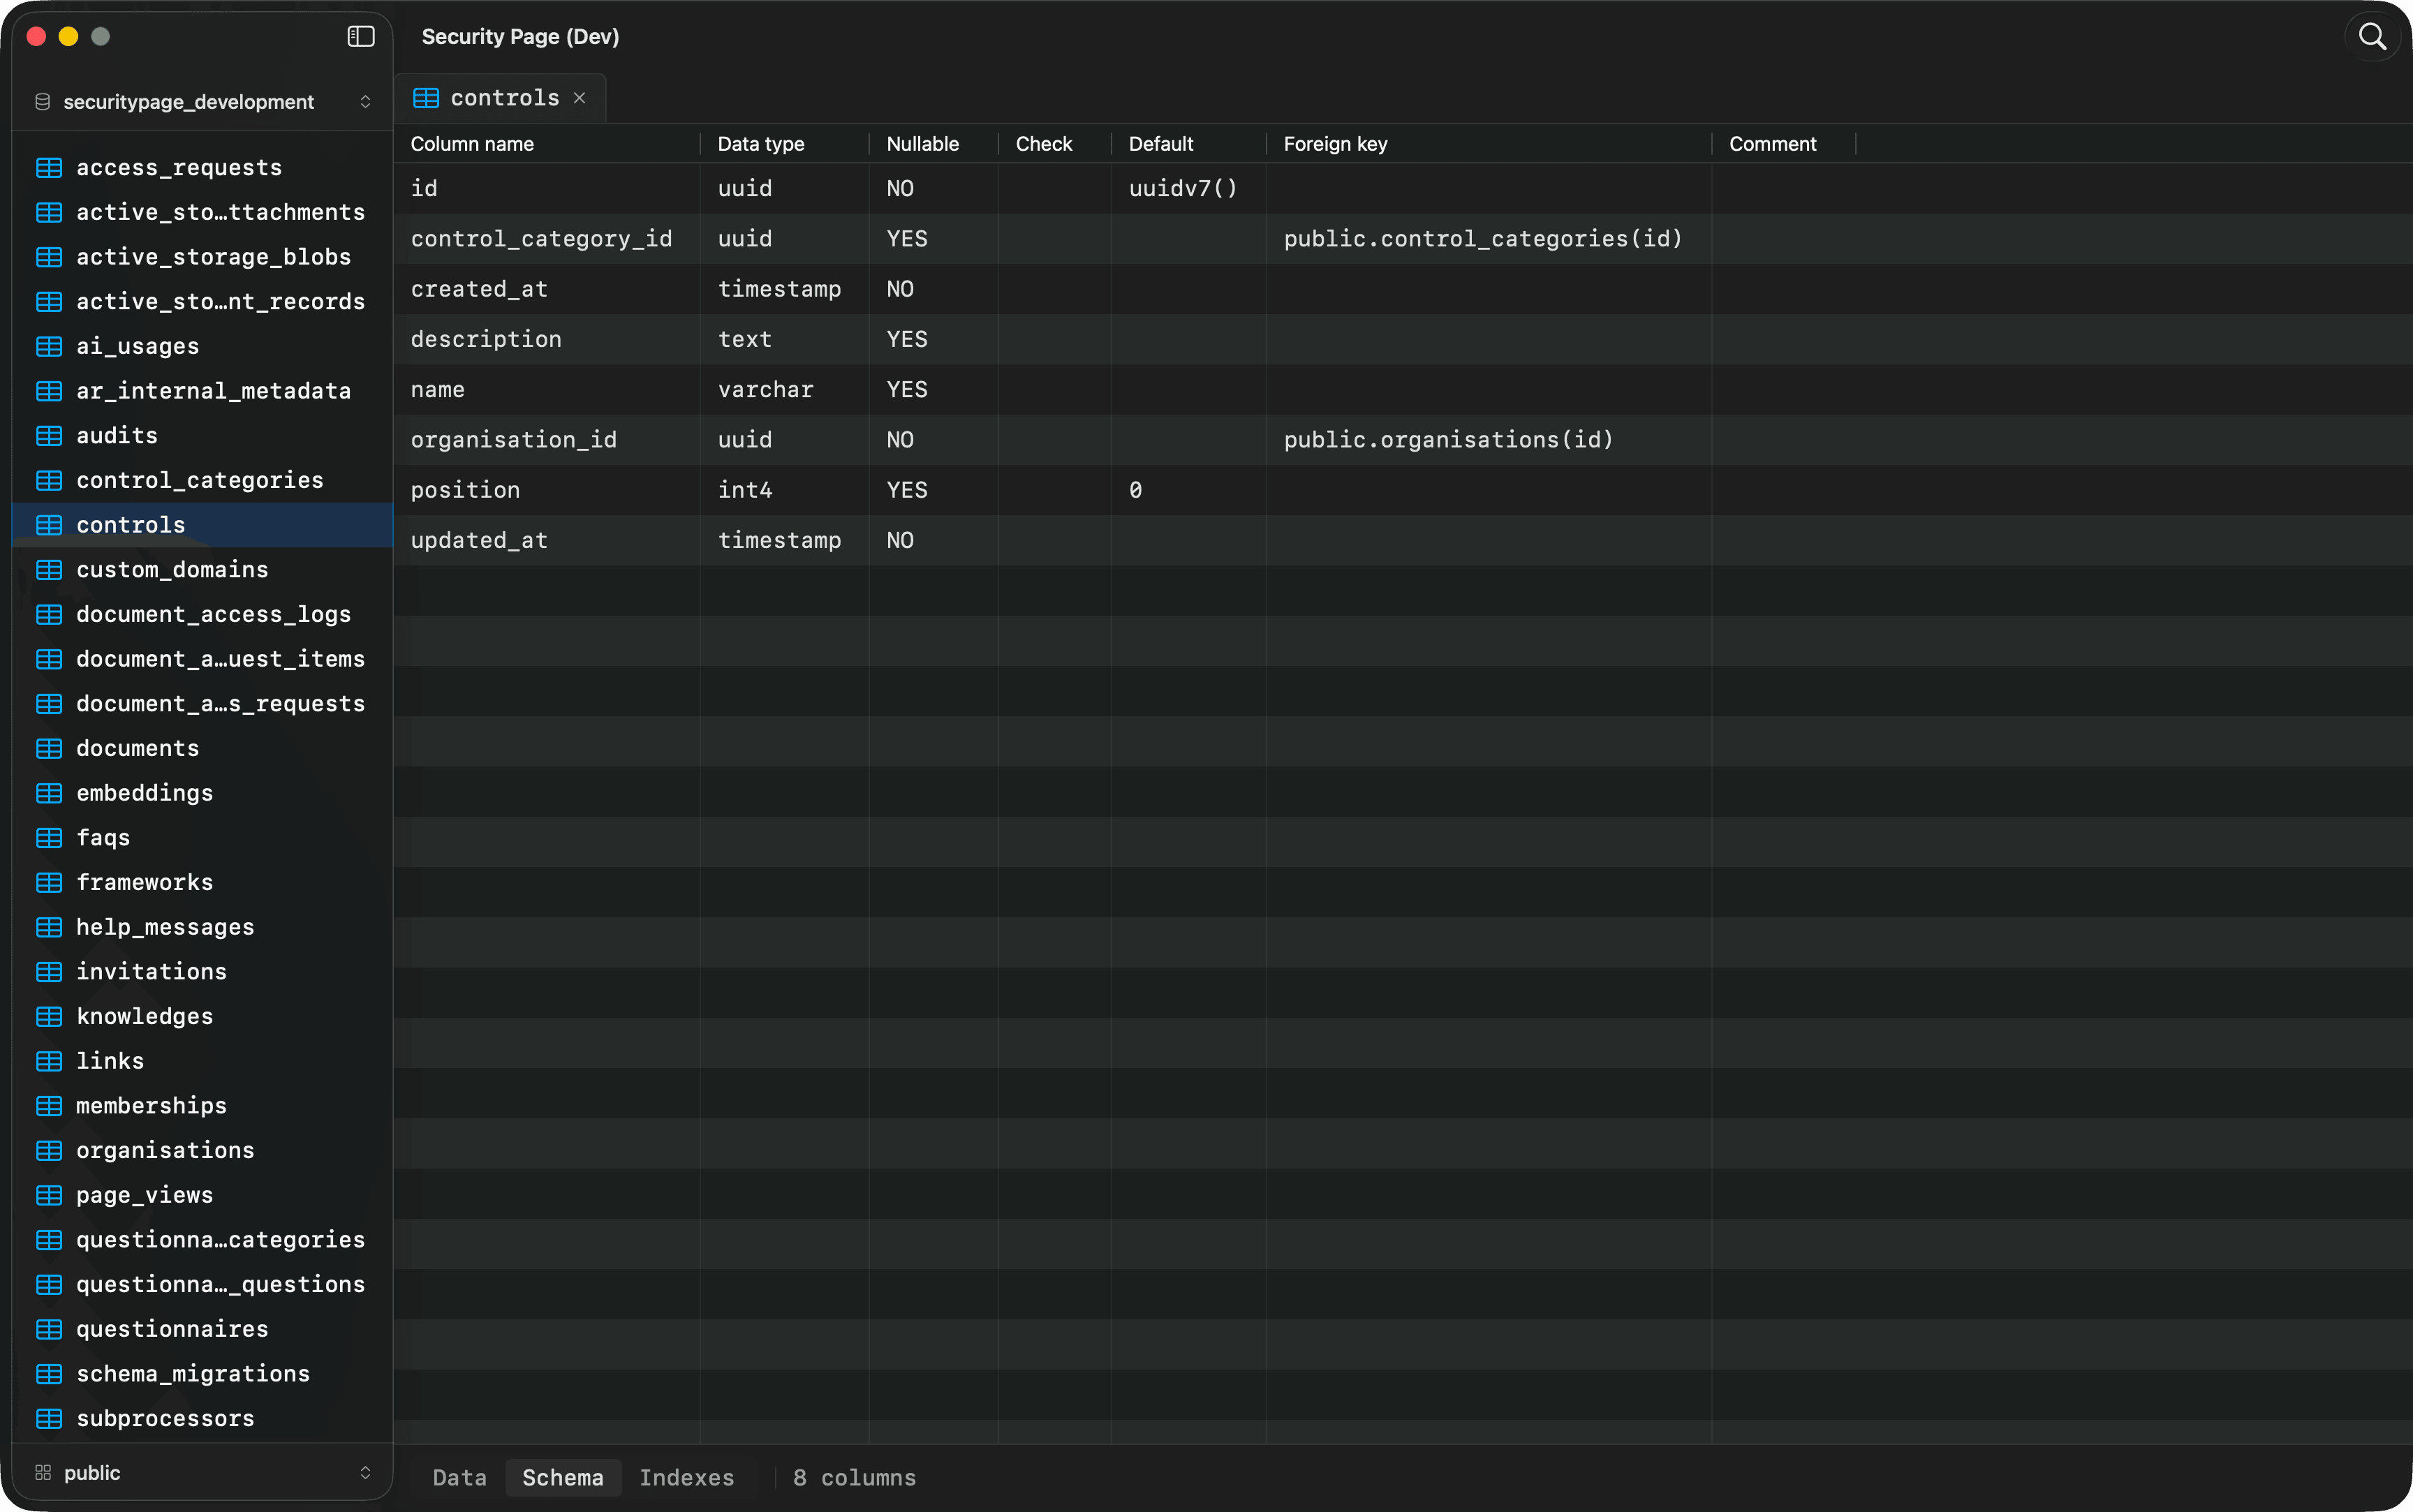
Task: Open the securitypage_development connection dropdown
Action: (365, 101)
